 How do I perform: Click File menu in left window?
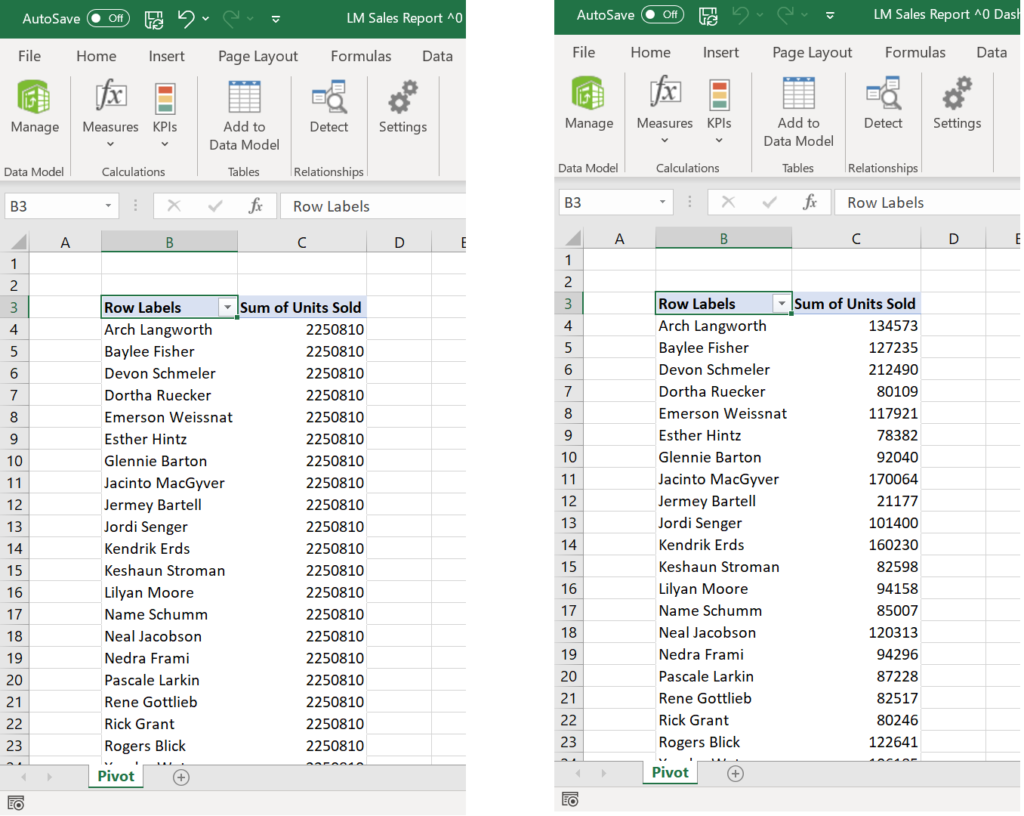(29, 56)
